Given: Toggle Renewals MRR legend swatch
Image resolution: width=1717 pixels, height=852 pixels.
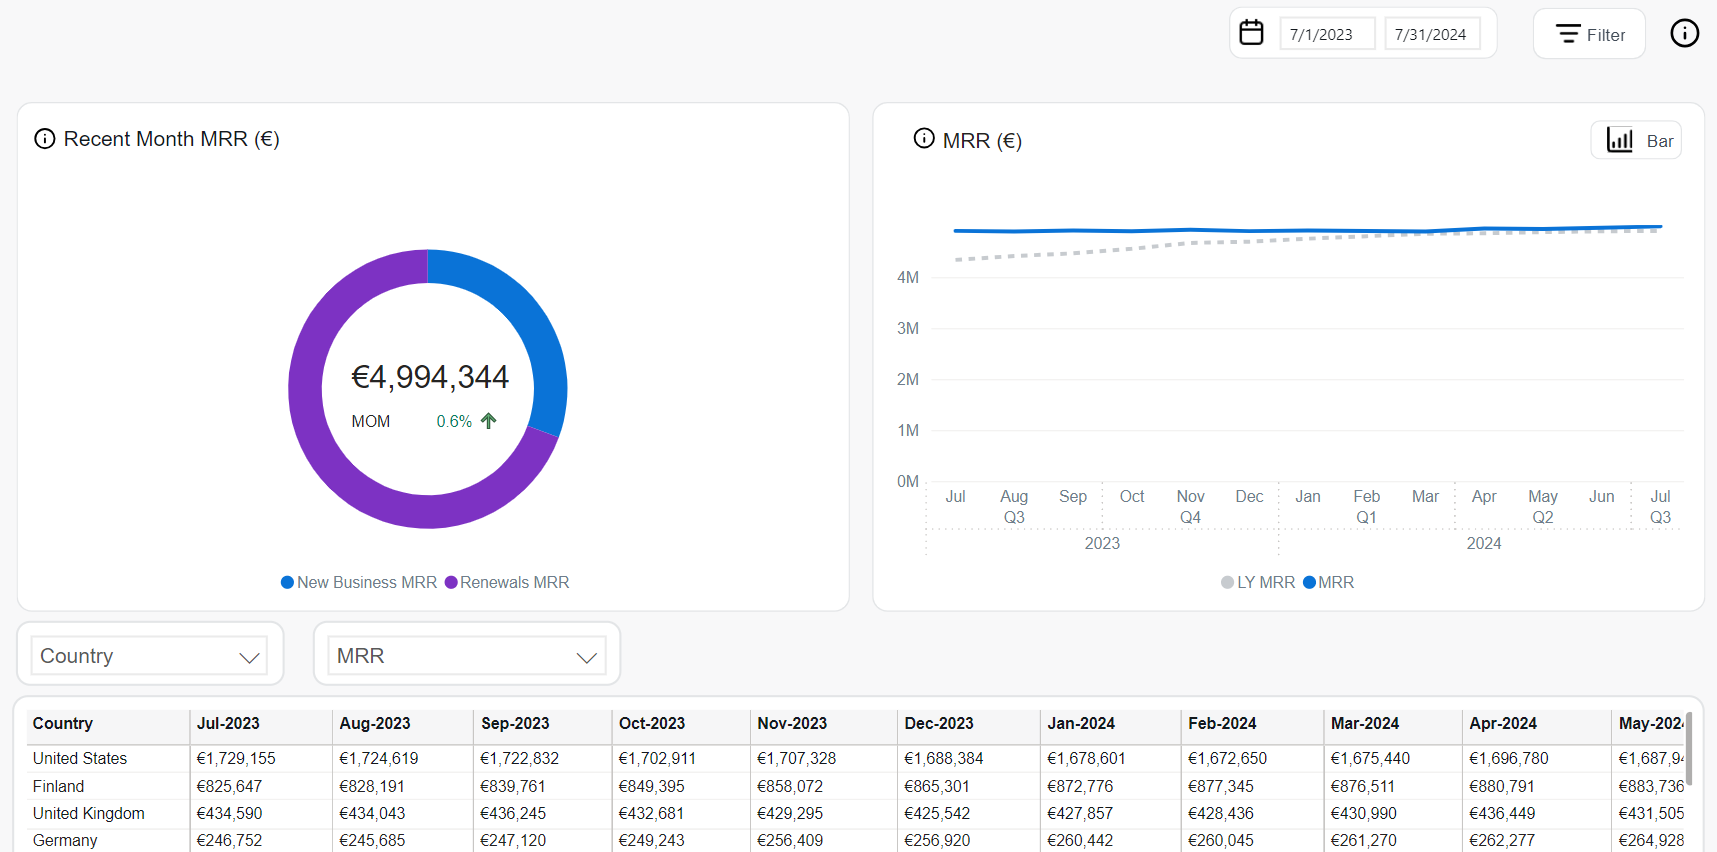Looking at the screenshot, I should click(x=451, y=582).
